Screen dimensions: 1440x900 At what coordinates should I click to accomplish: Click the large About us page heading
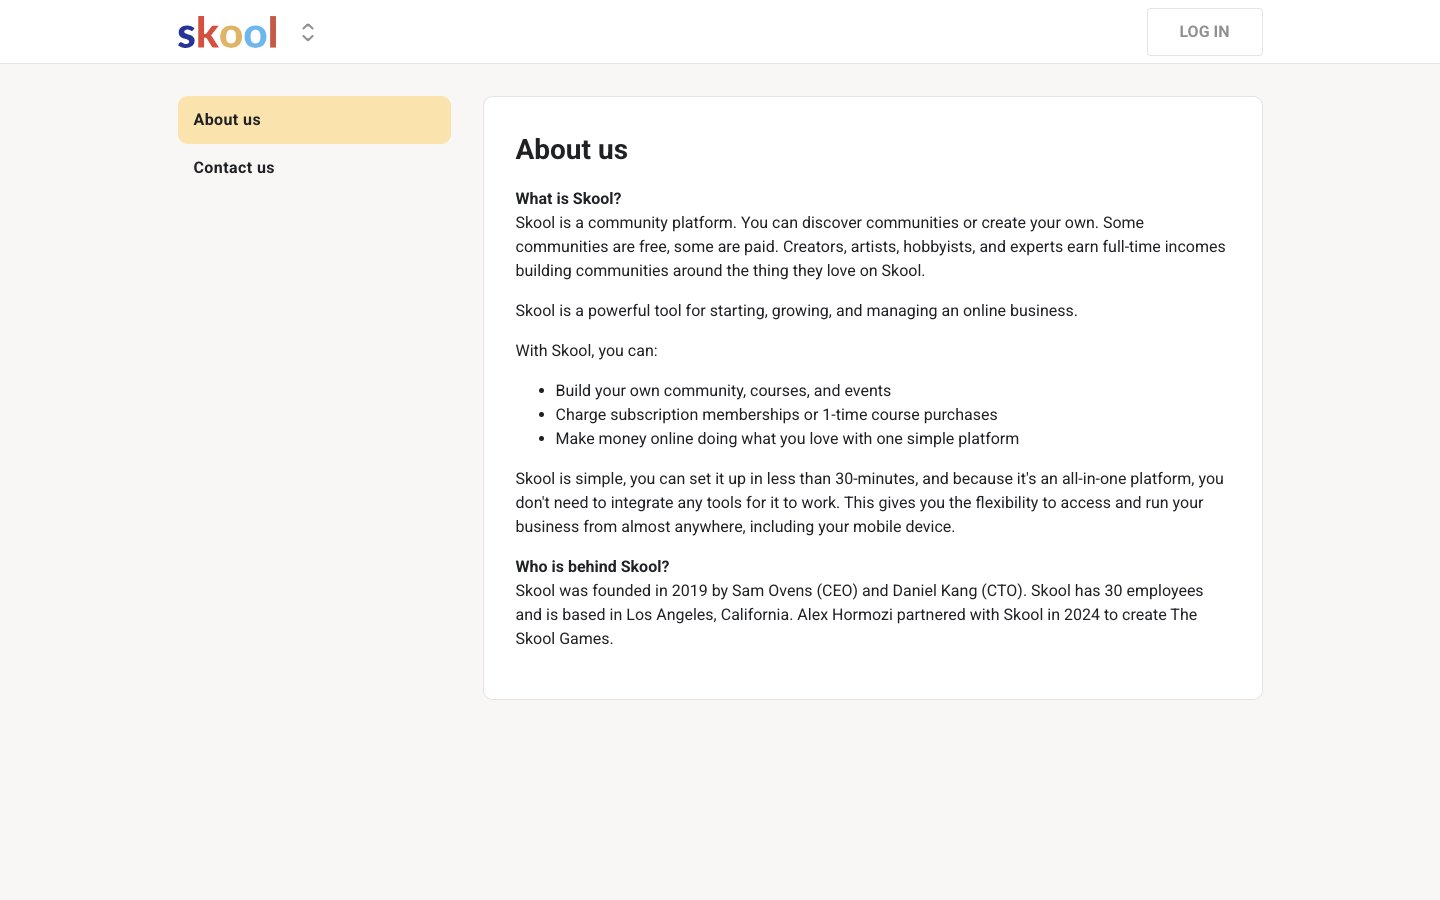tap(571, 150)
